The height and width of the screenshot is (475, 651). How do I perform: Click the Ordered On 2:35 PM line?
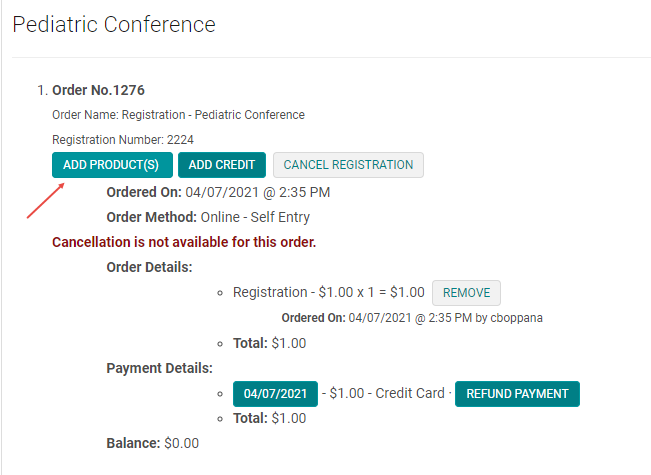tap(218, 192)
